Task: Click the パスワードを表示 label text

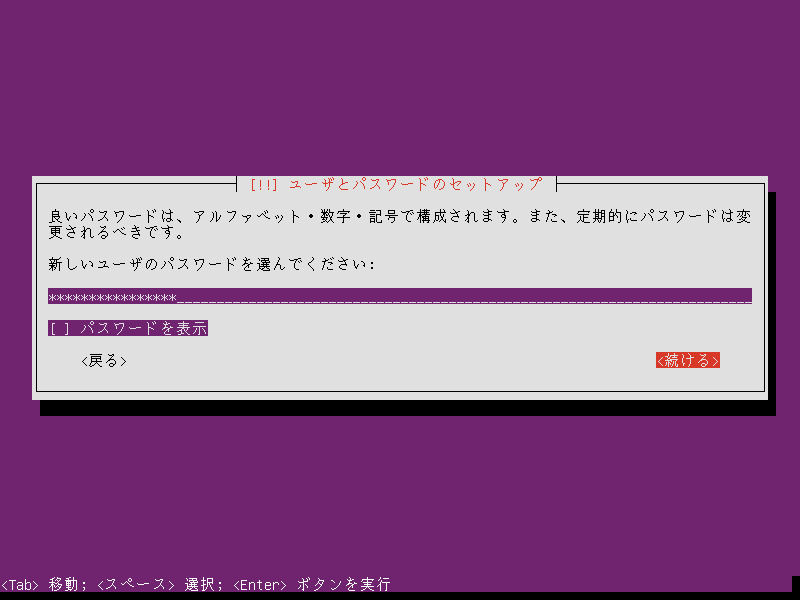Action: (144, 328)
